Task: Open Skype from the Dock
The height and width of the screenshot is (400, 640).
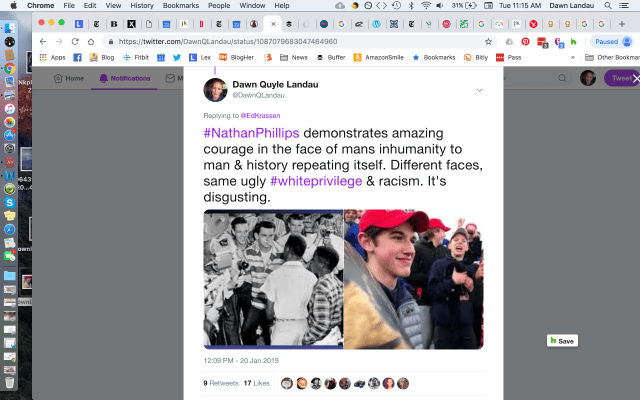Action: (9, 202)
